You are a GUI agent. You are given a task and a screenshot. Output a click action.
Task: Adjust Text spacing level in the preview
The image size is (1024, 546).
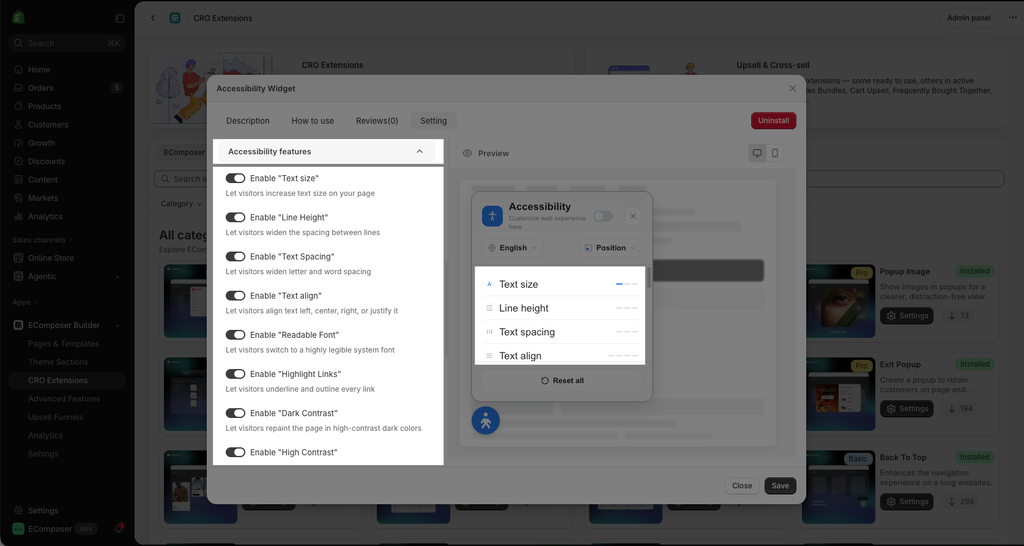(x=627, y=332)
